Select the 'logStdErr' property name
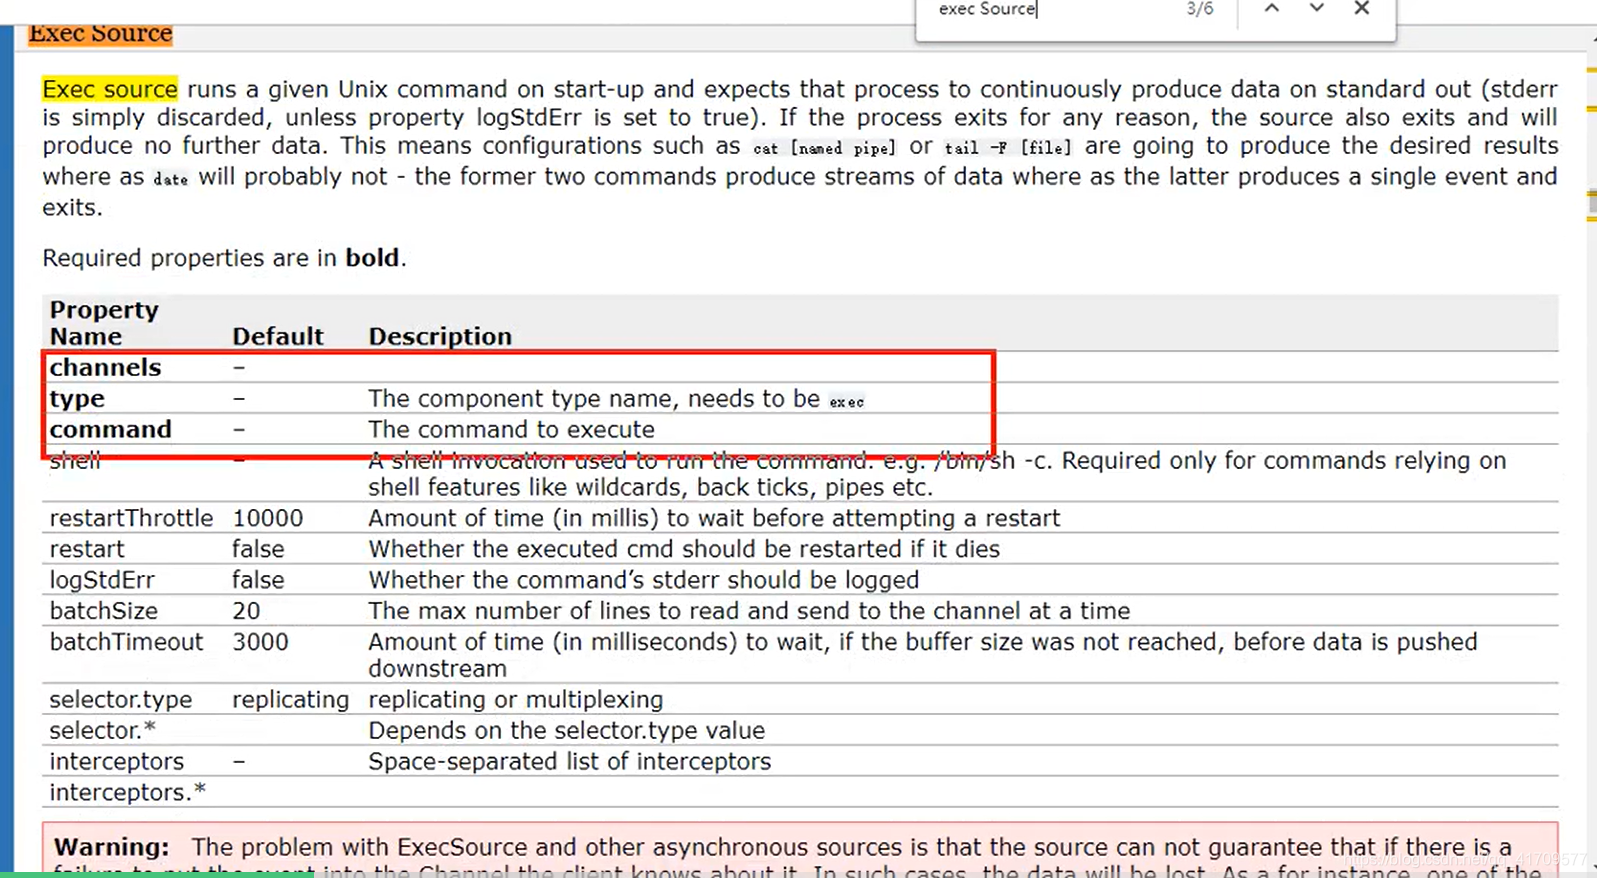The height and width of the screenshot is (878, 1597). [x=102, y=580]
